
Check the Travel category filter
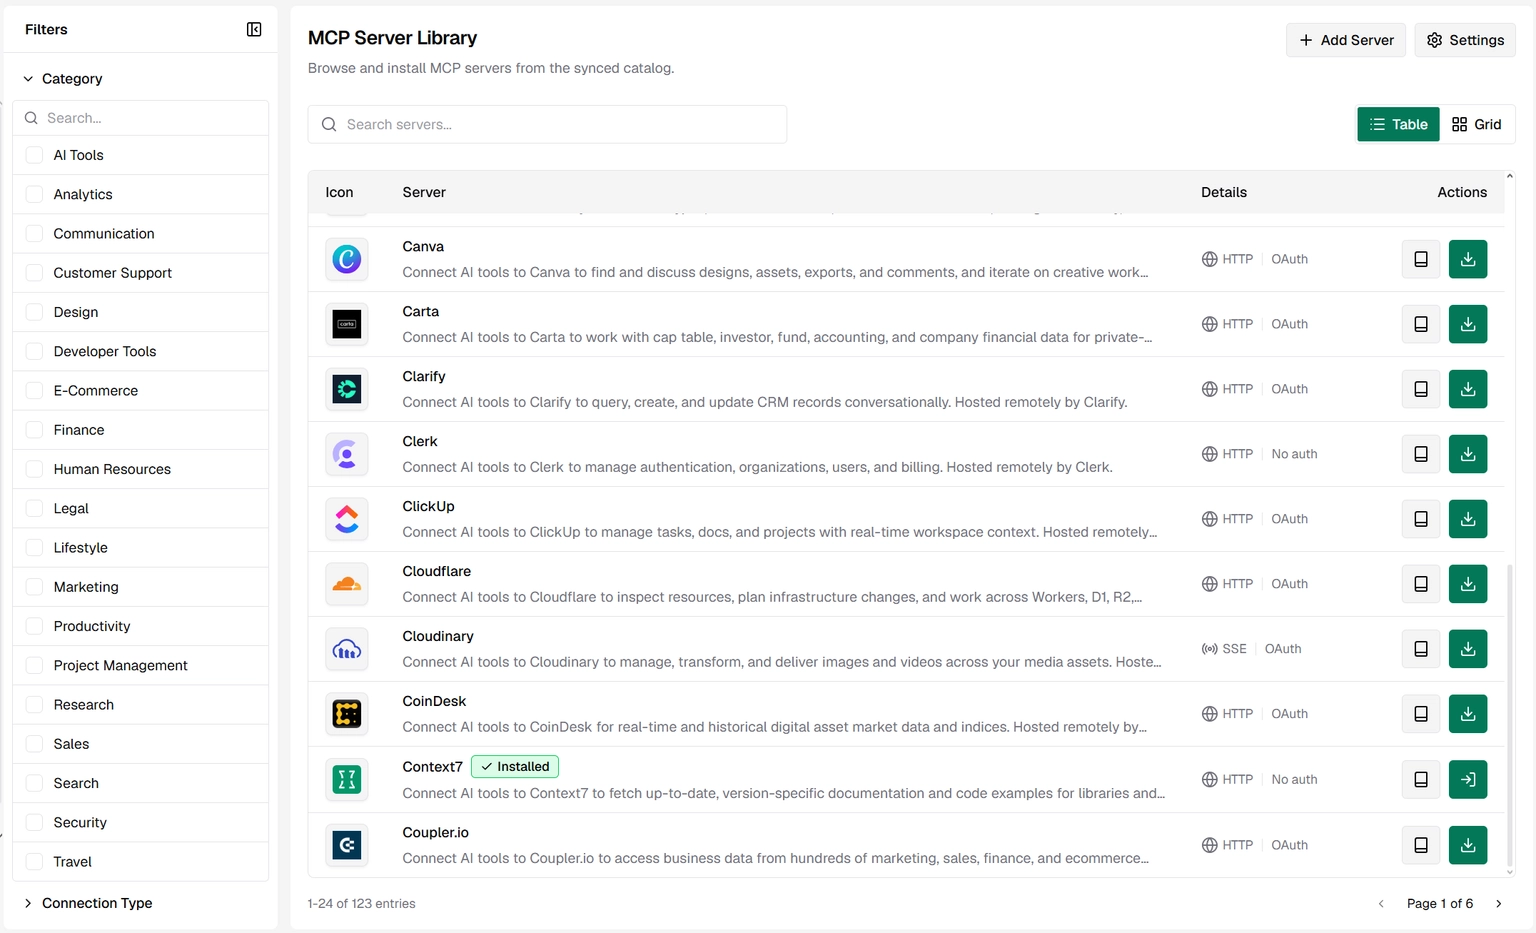coord(34,861)
